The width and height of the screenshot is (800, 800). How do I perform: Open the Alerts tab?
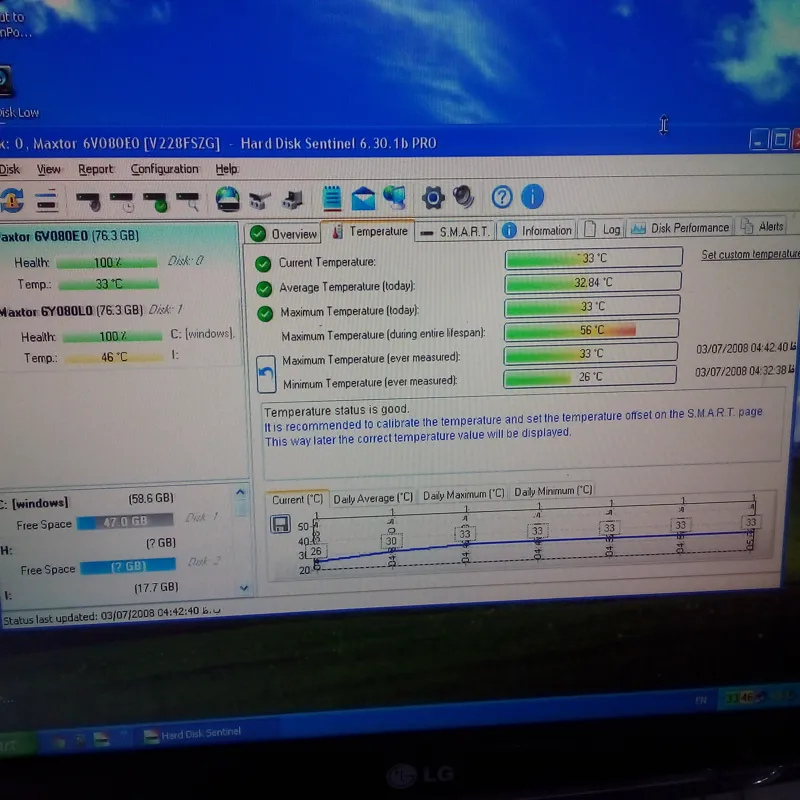(762, 227)
